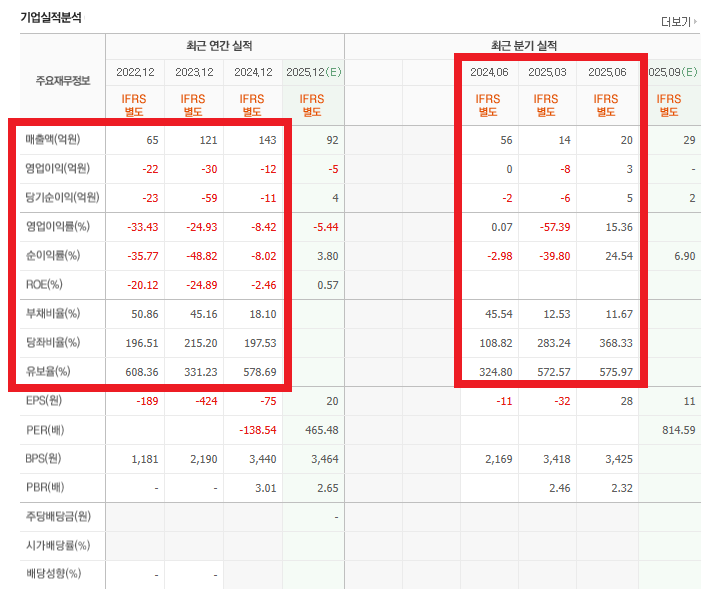709x589 pixels.
Task: Click the 2025.12(E) estimate column header
Action: tap(313, 72)
